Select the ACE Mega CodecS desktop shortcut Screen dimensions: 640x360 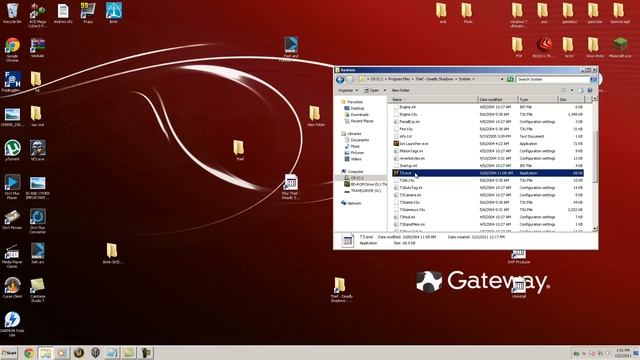[x=38, y=15]
